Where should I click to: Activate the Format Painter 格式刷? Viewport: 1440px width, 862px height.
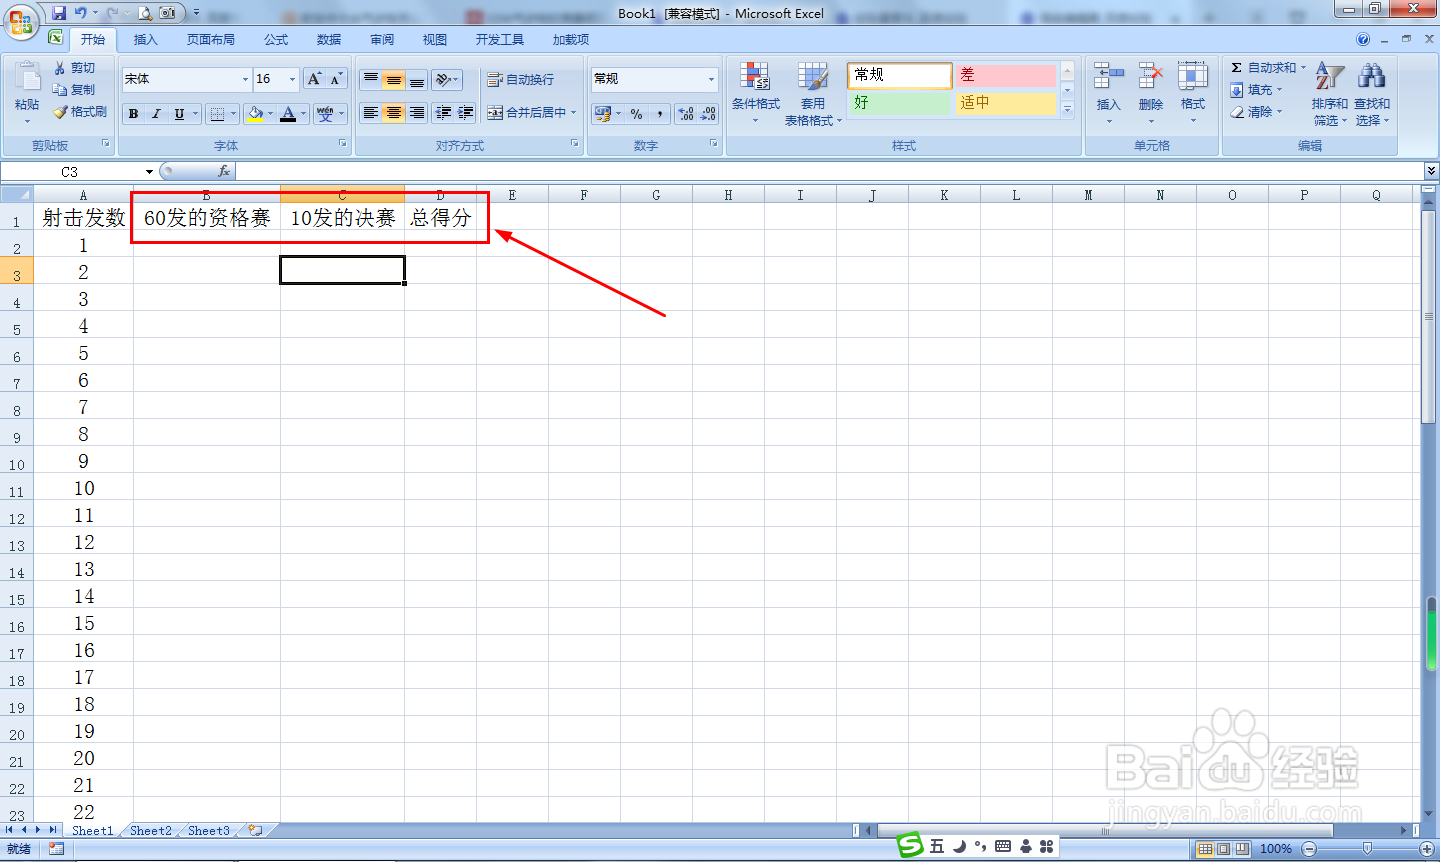pos(80,112)
